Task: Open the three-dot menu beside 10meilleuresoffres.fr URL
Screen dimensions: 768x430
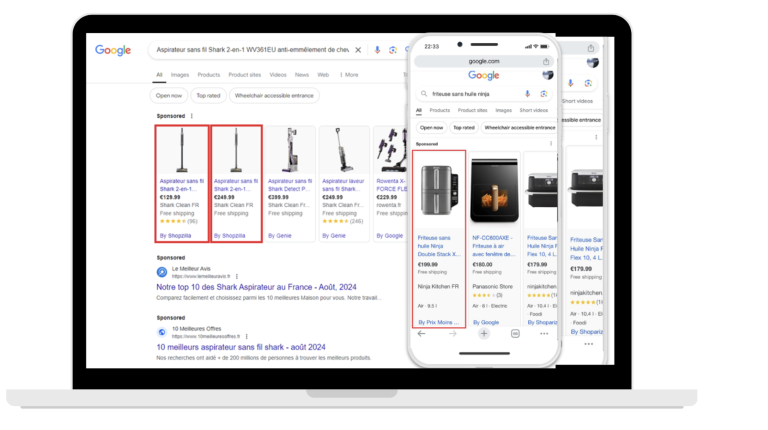Action: pos(246,336)
